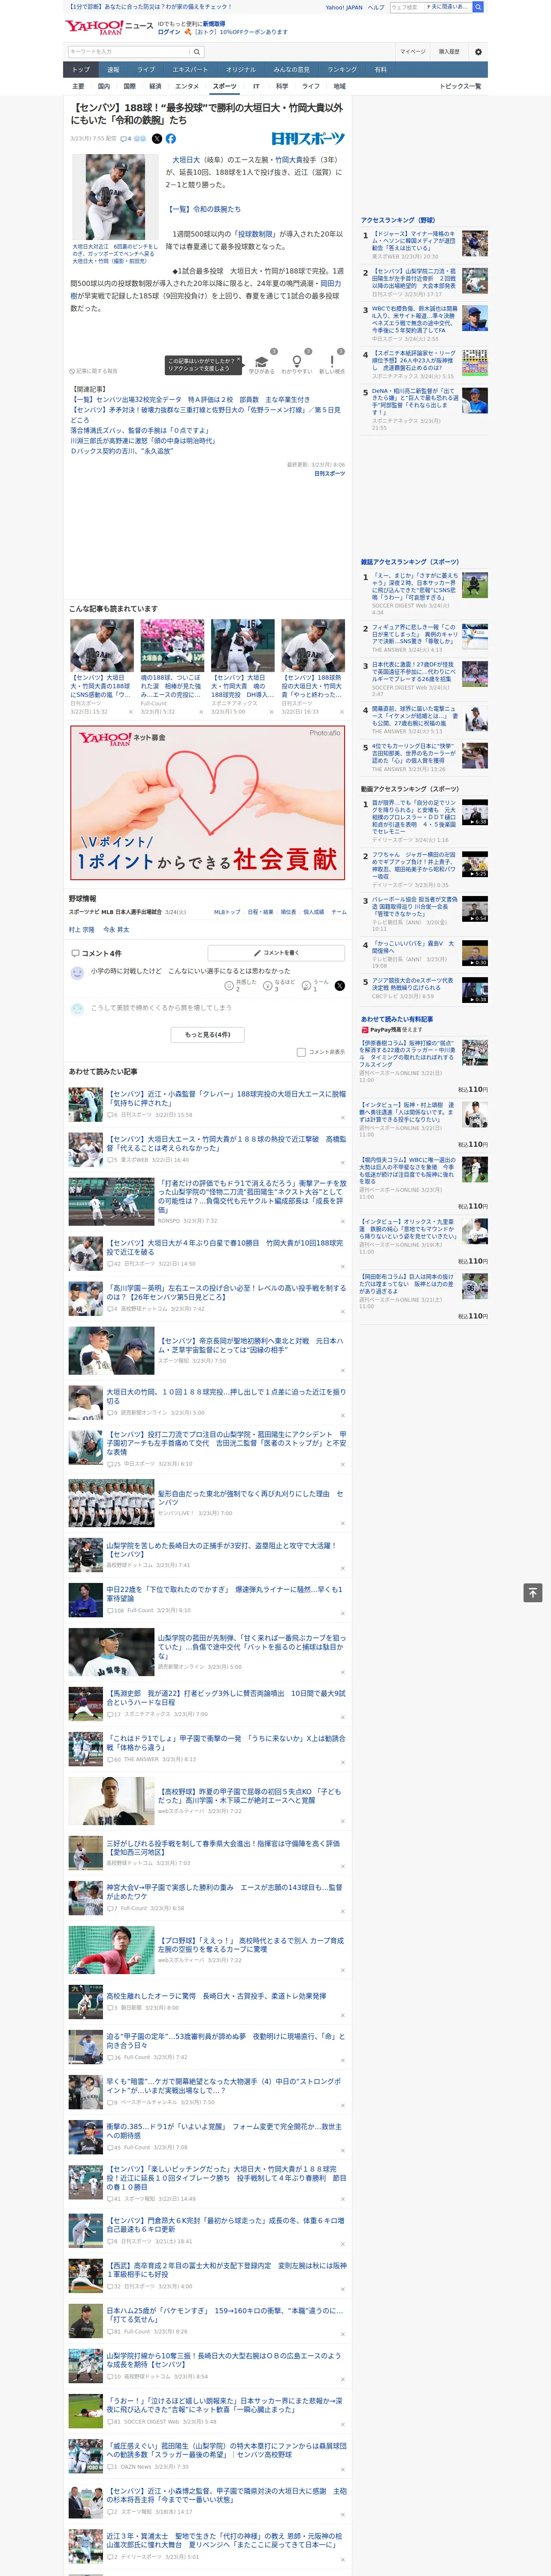Viewport: 551px width, 2576px height.
Task: Open video ranking item 1 thumbnail with 6:38 duration
Action: click(475, 812)
